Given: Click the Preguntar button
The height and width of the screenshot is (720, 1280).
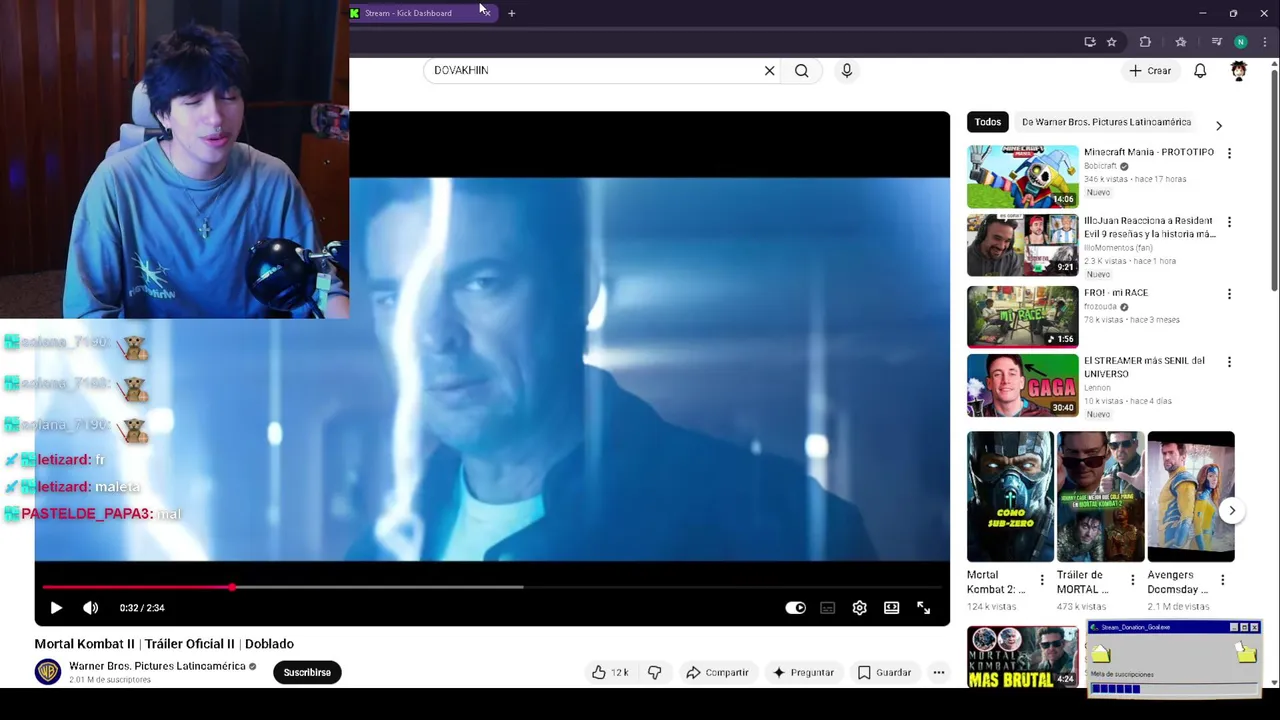Looking at the screenshot, I should click(x=803, y=673).
